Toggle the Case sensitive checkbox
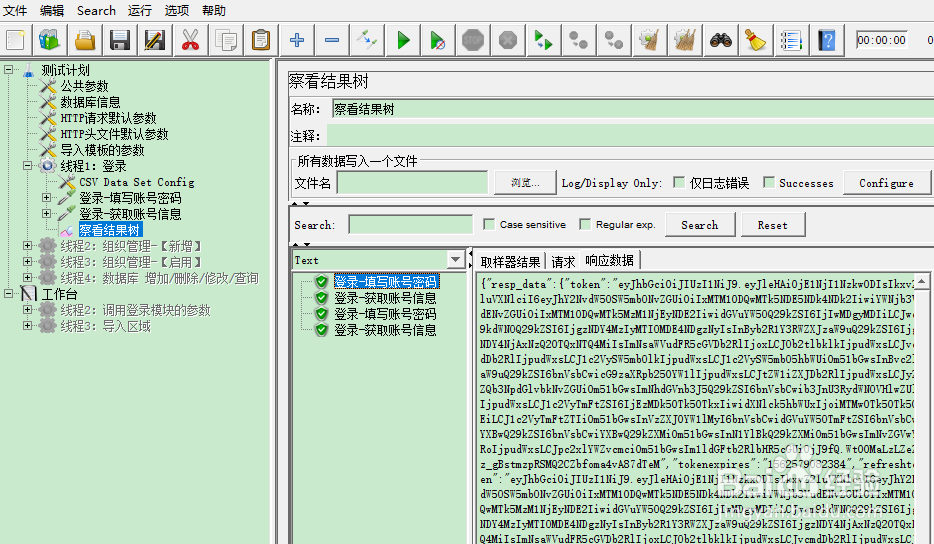The height and width of the screenshot is (544, 934). 489,224
